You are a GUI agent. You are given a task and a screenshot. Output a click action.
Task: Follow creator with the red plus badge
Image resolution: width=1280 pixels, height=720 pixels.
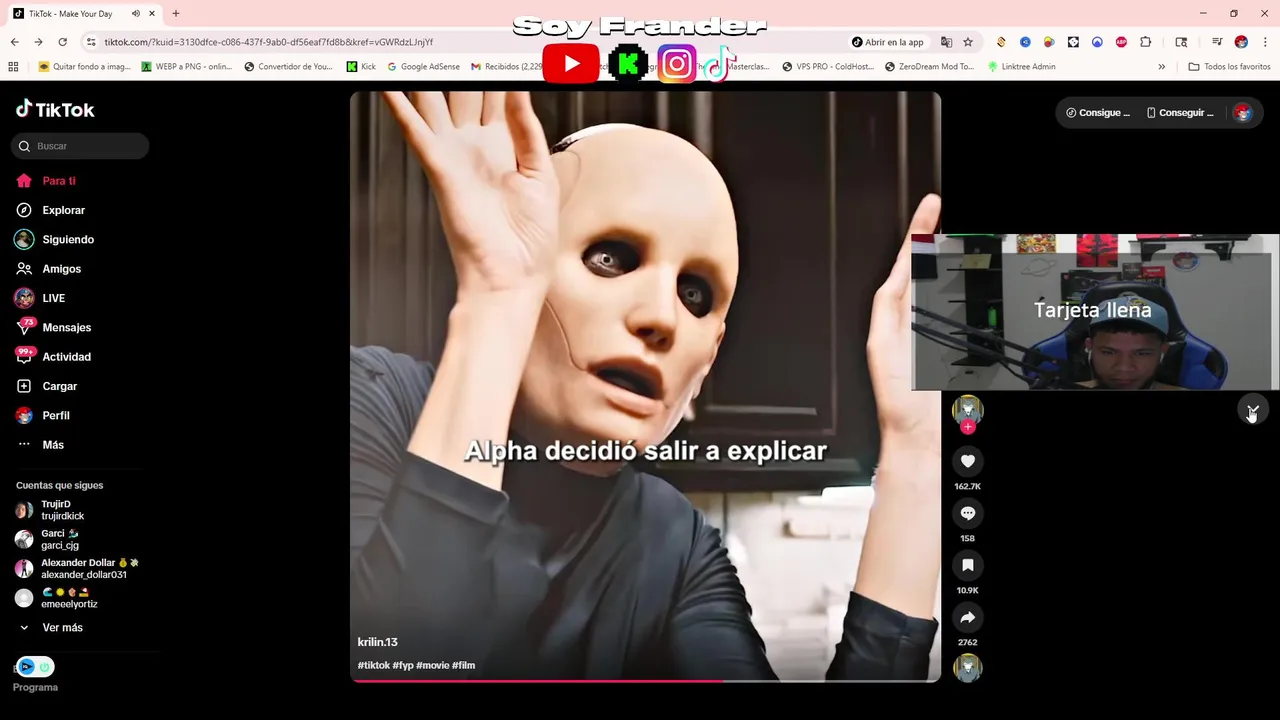point(967,427)
